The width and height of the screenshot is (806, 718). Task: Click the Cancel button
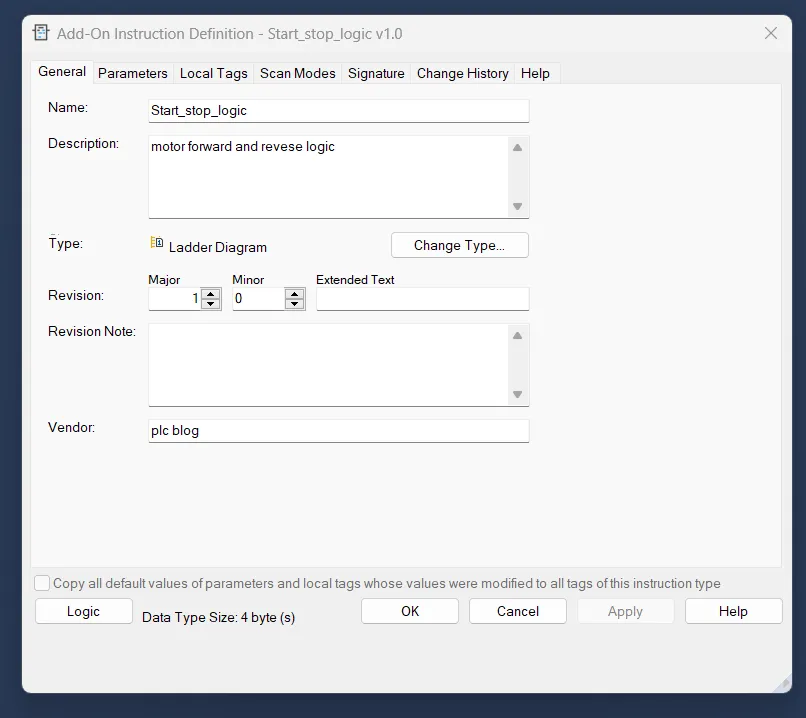(x=518, y=611)
